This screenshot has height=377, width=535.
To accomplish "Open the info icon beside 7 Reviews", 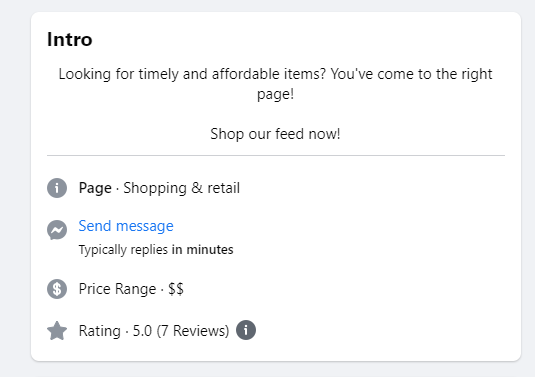I will (246, 330).
